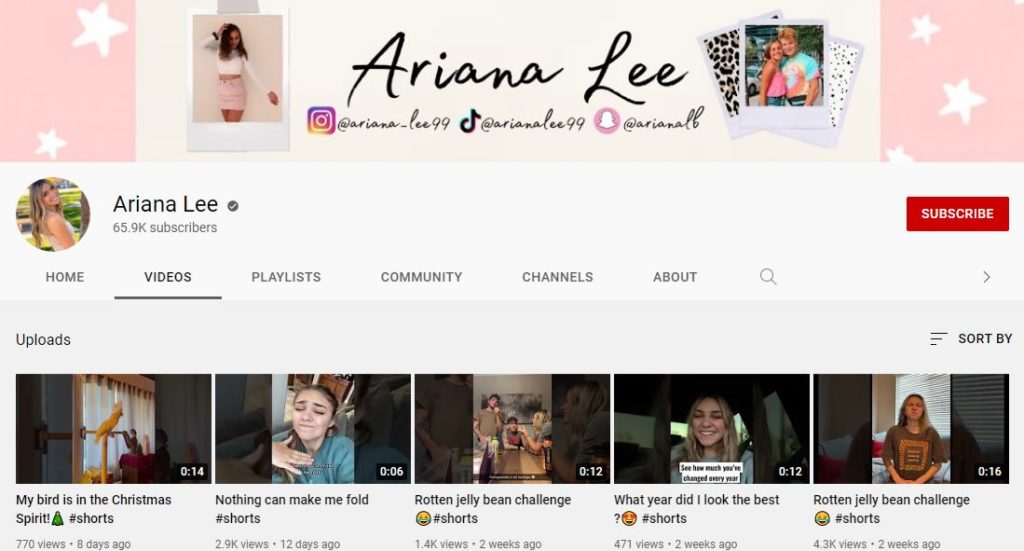Click the Ariana Lee channel name
Viewport: 1024px width, 551px height.
165,204
